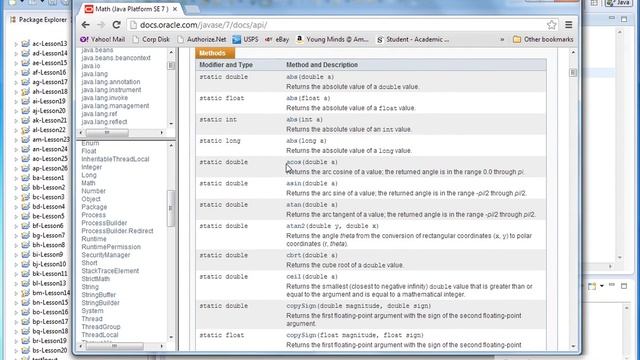Expand the bn-Lesson15 project

click(x=16, y=303)
